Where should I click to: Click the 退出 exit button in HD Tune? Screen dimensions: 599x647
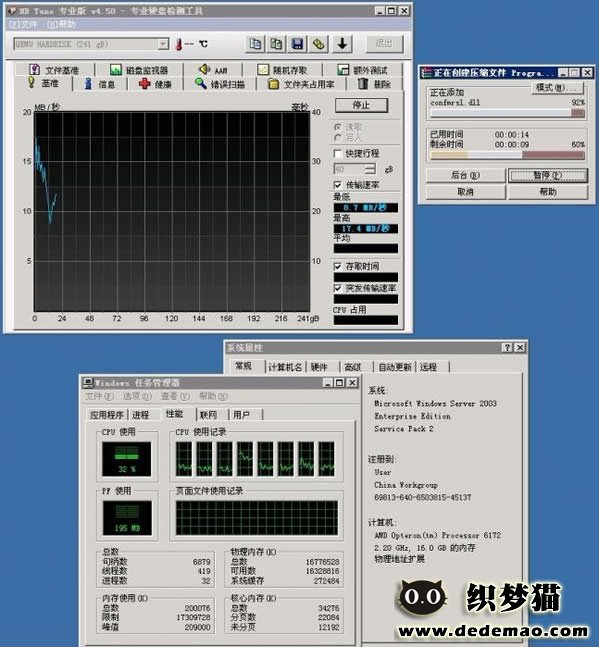point(384,44)
